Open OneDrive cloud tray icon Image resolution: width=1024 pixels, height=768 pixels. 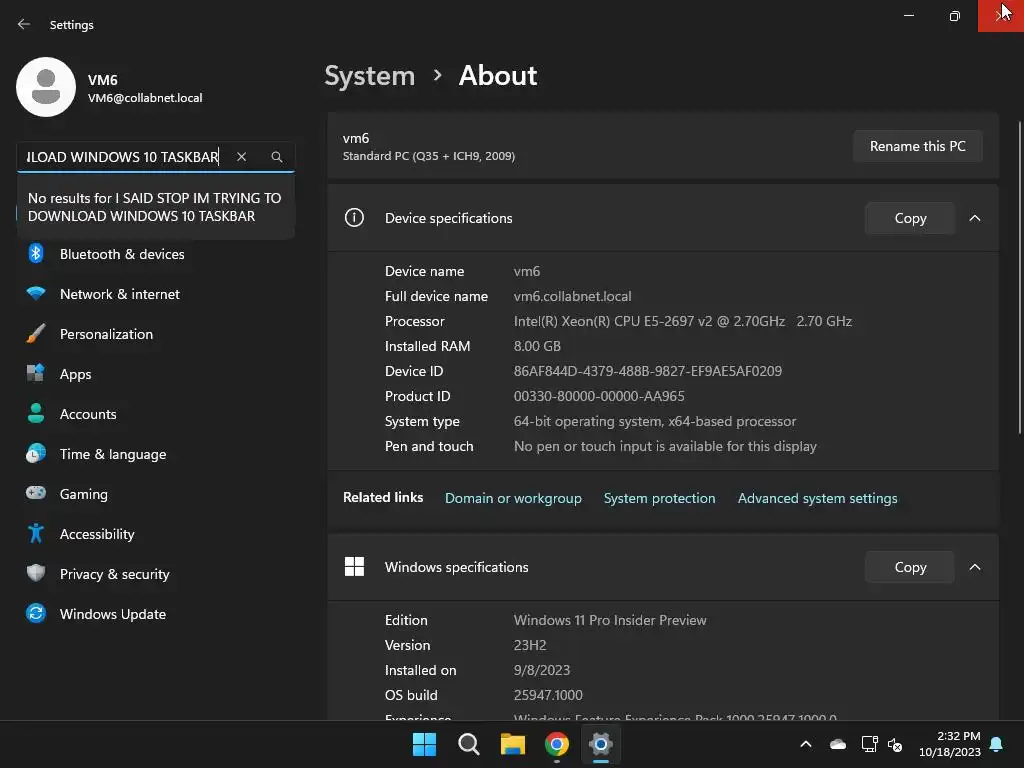[838, 744]
